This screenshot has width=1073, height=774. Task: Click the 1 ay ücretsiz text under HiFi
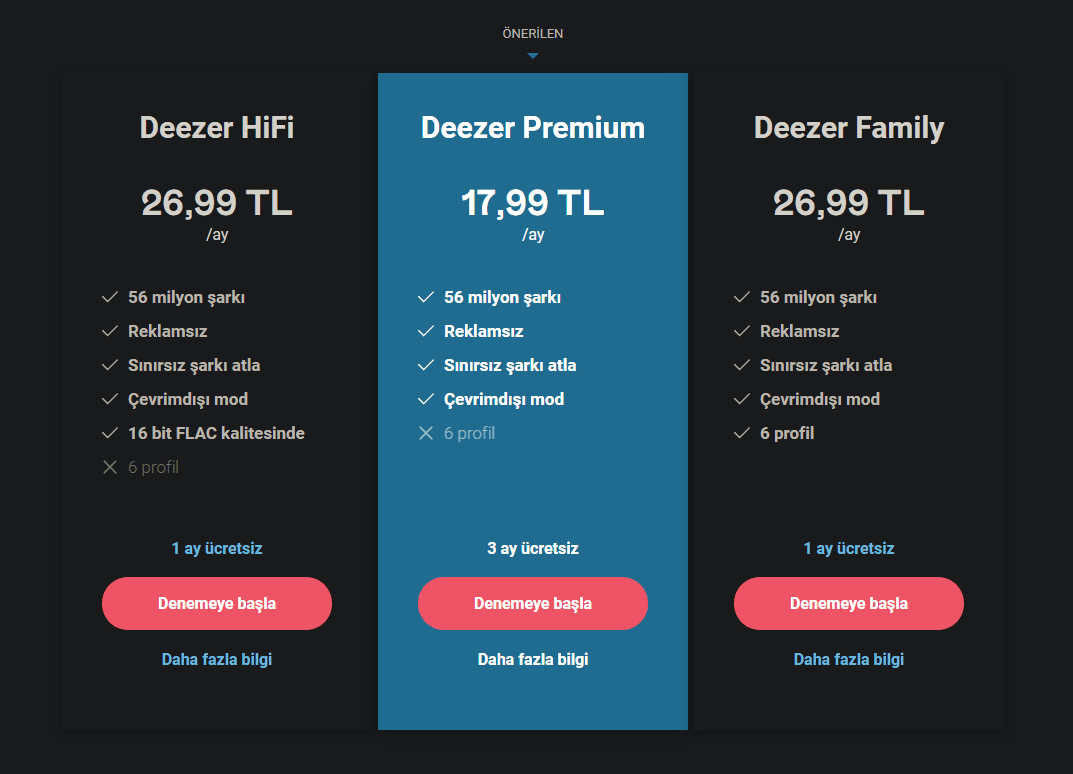pos(217,548)
